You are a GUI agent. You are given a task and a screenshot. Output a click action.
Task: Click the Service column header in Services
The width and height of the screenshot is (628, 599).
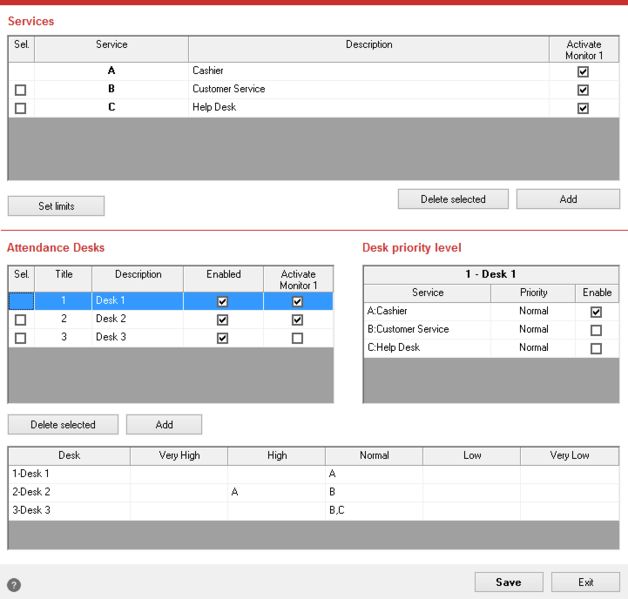pos(111,49)
